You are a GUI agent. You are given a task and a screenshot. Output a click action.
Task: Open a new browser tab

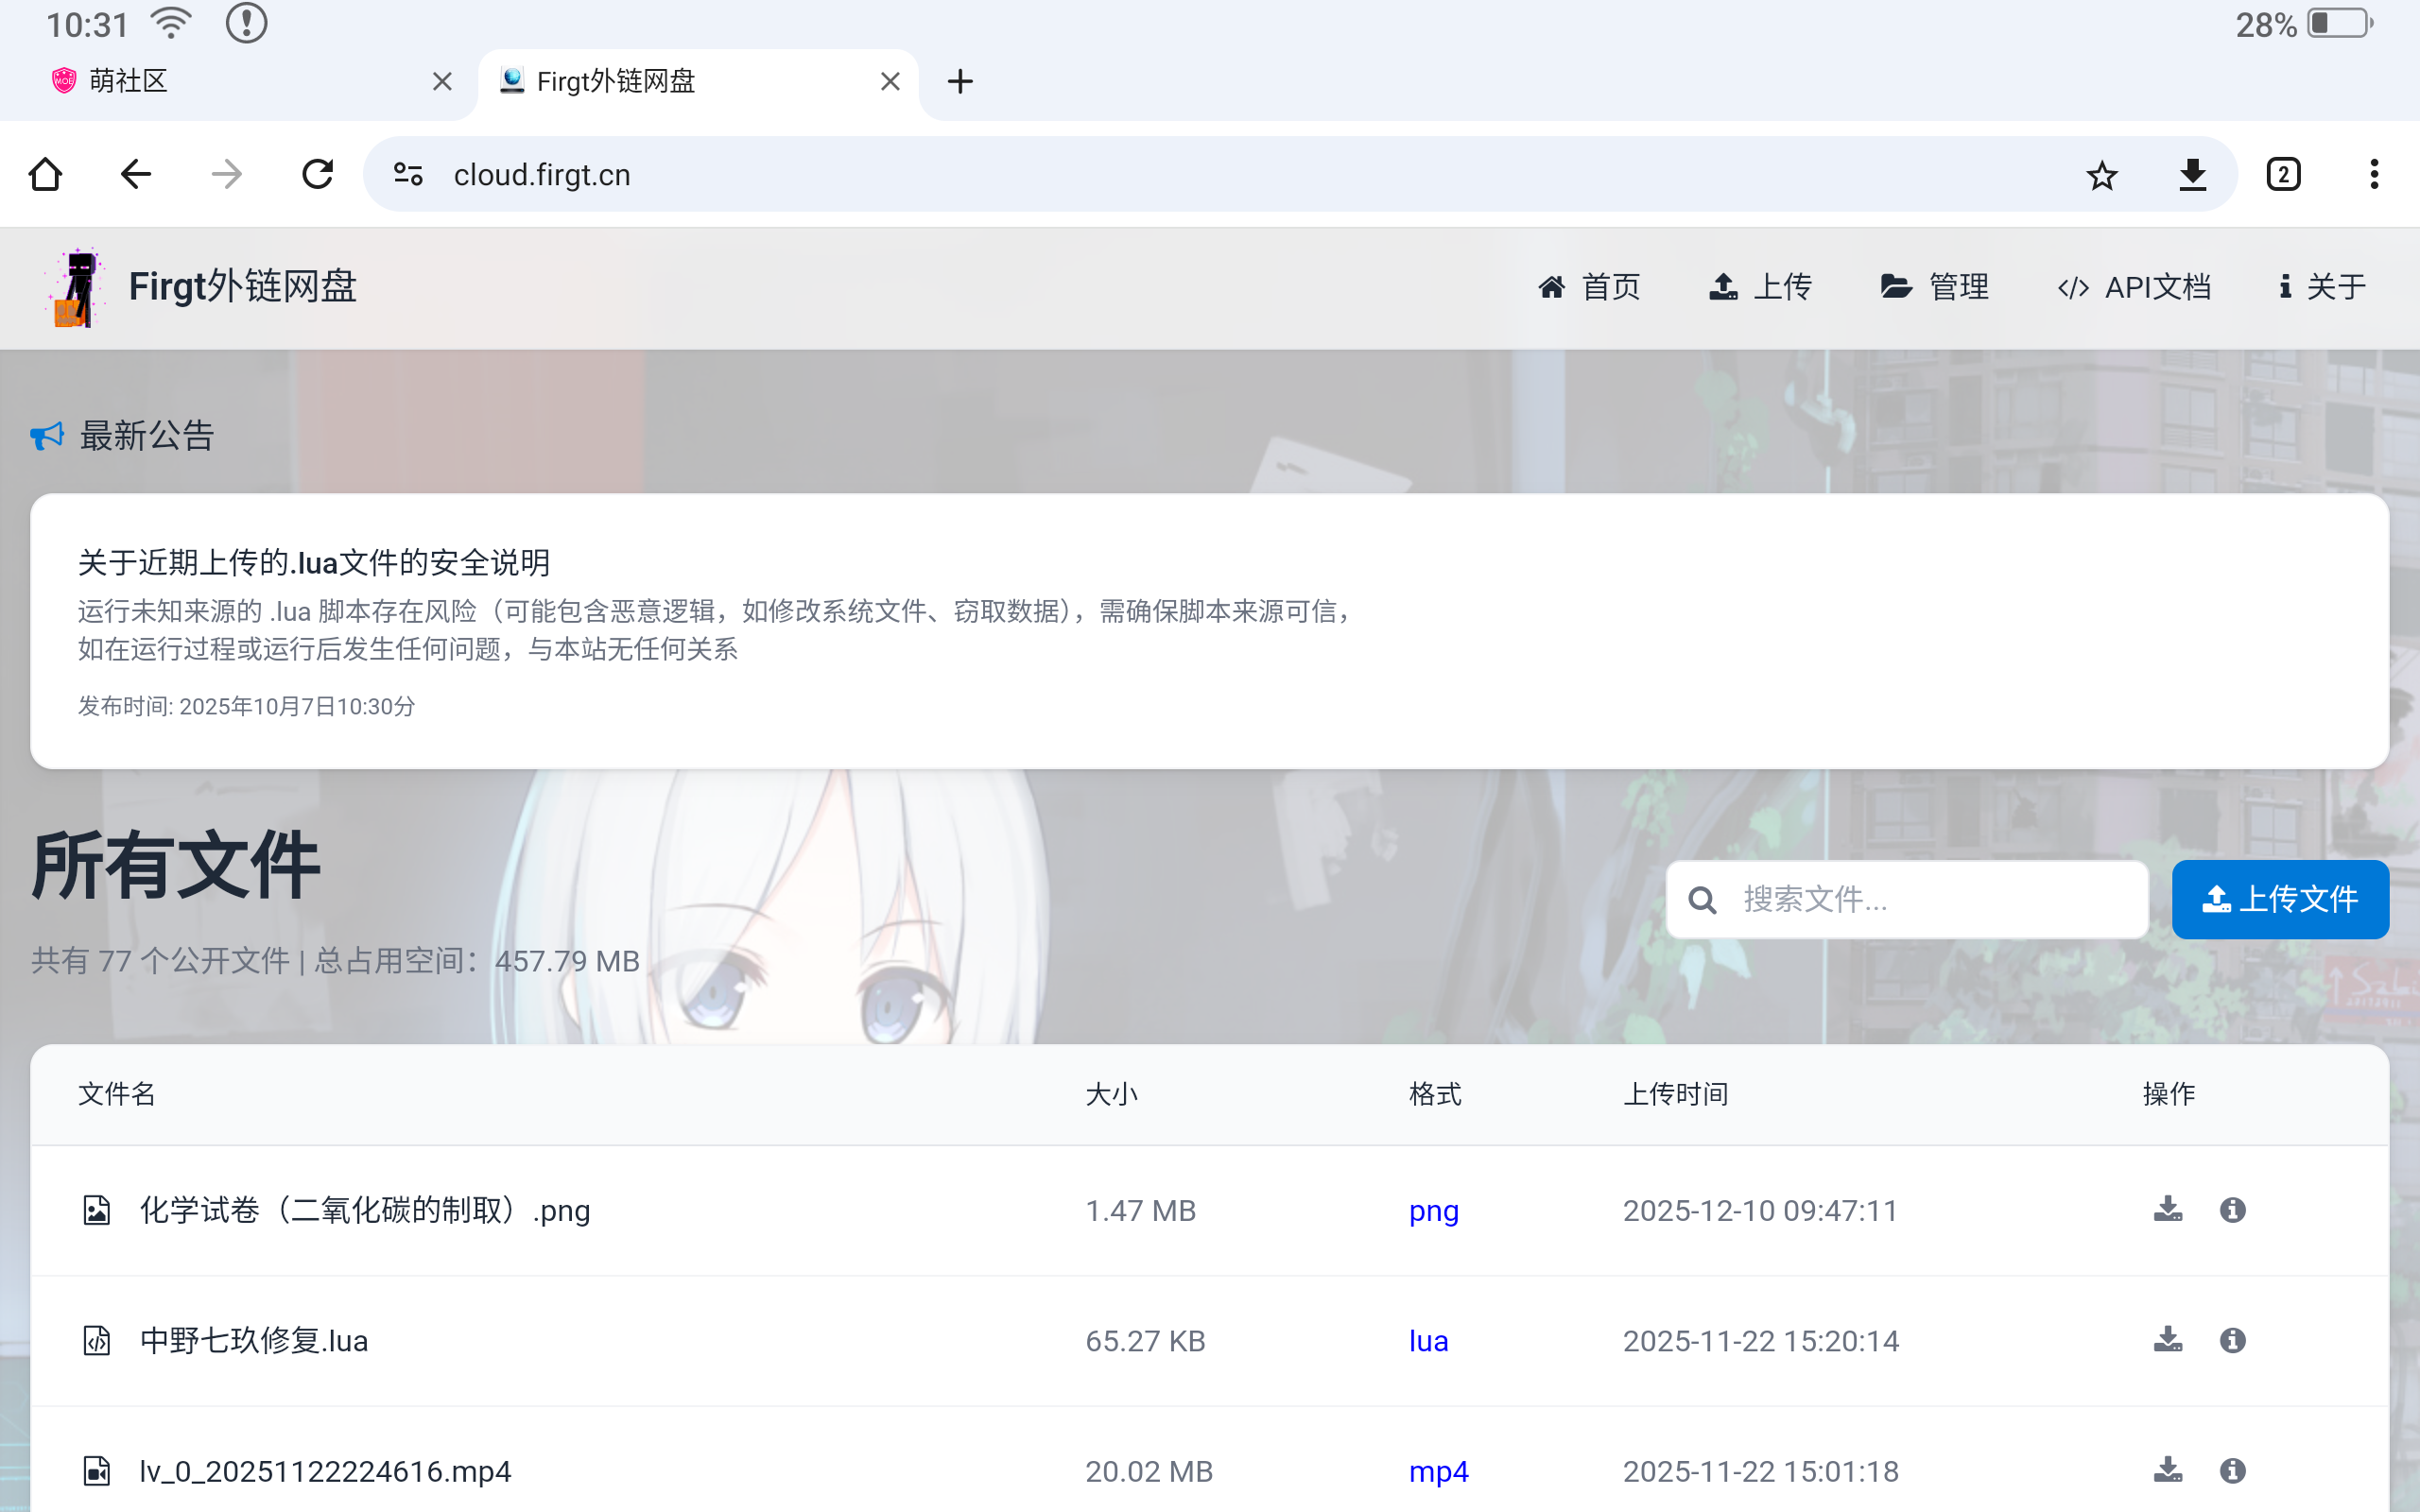click(960, 81)
